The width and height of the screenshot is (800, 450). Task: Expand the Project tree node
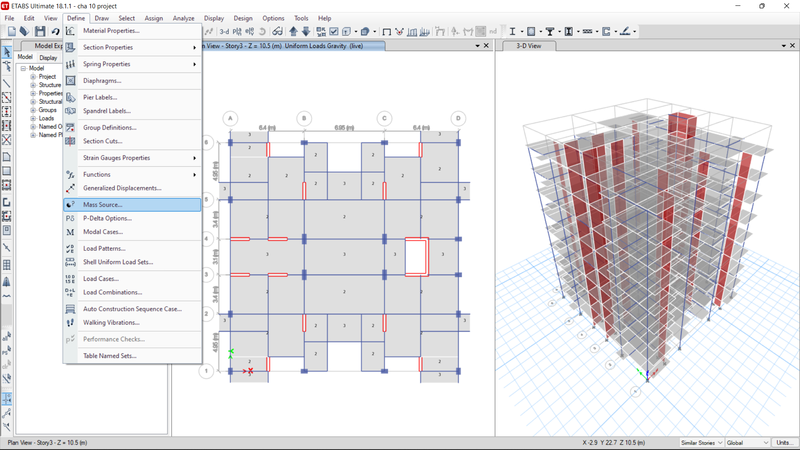click(33, 77)
